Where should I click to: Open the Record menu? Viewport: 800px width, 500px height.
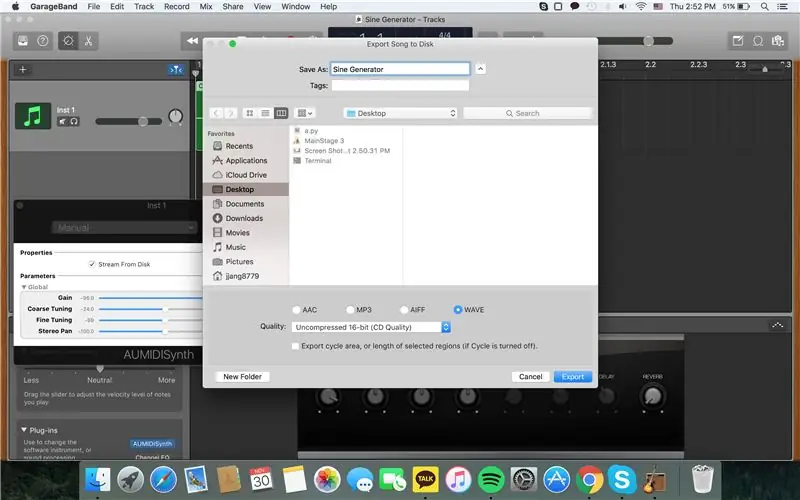pyautogui.click(x=177, y=7)
